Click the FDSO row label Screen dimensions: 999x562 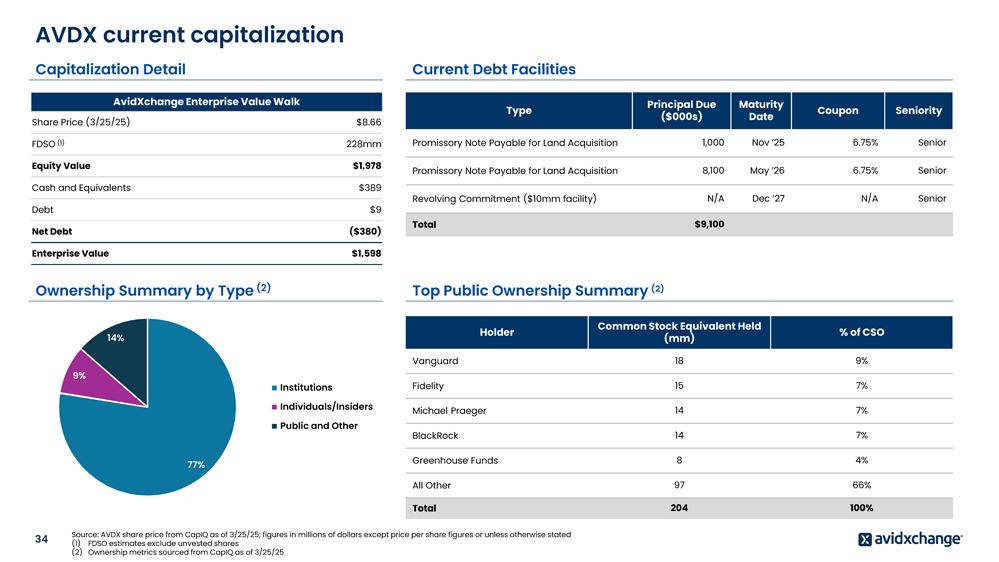click(48, 144)
